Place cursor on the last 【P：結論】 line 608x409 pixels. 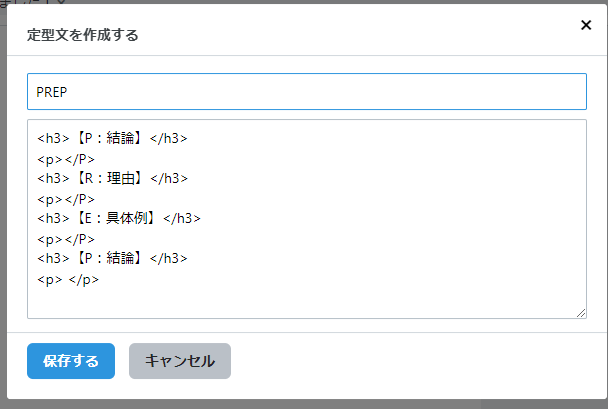click(112, 258)
